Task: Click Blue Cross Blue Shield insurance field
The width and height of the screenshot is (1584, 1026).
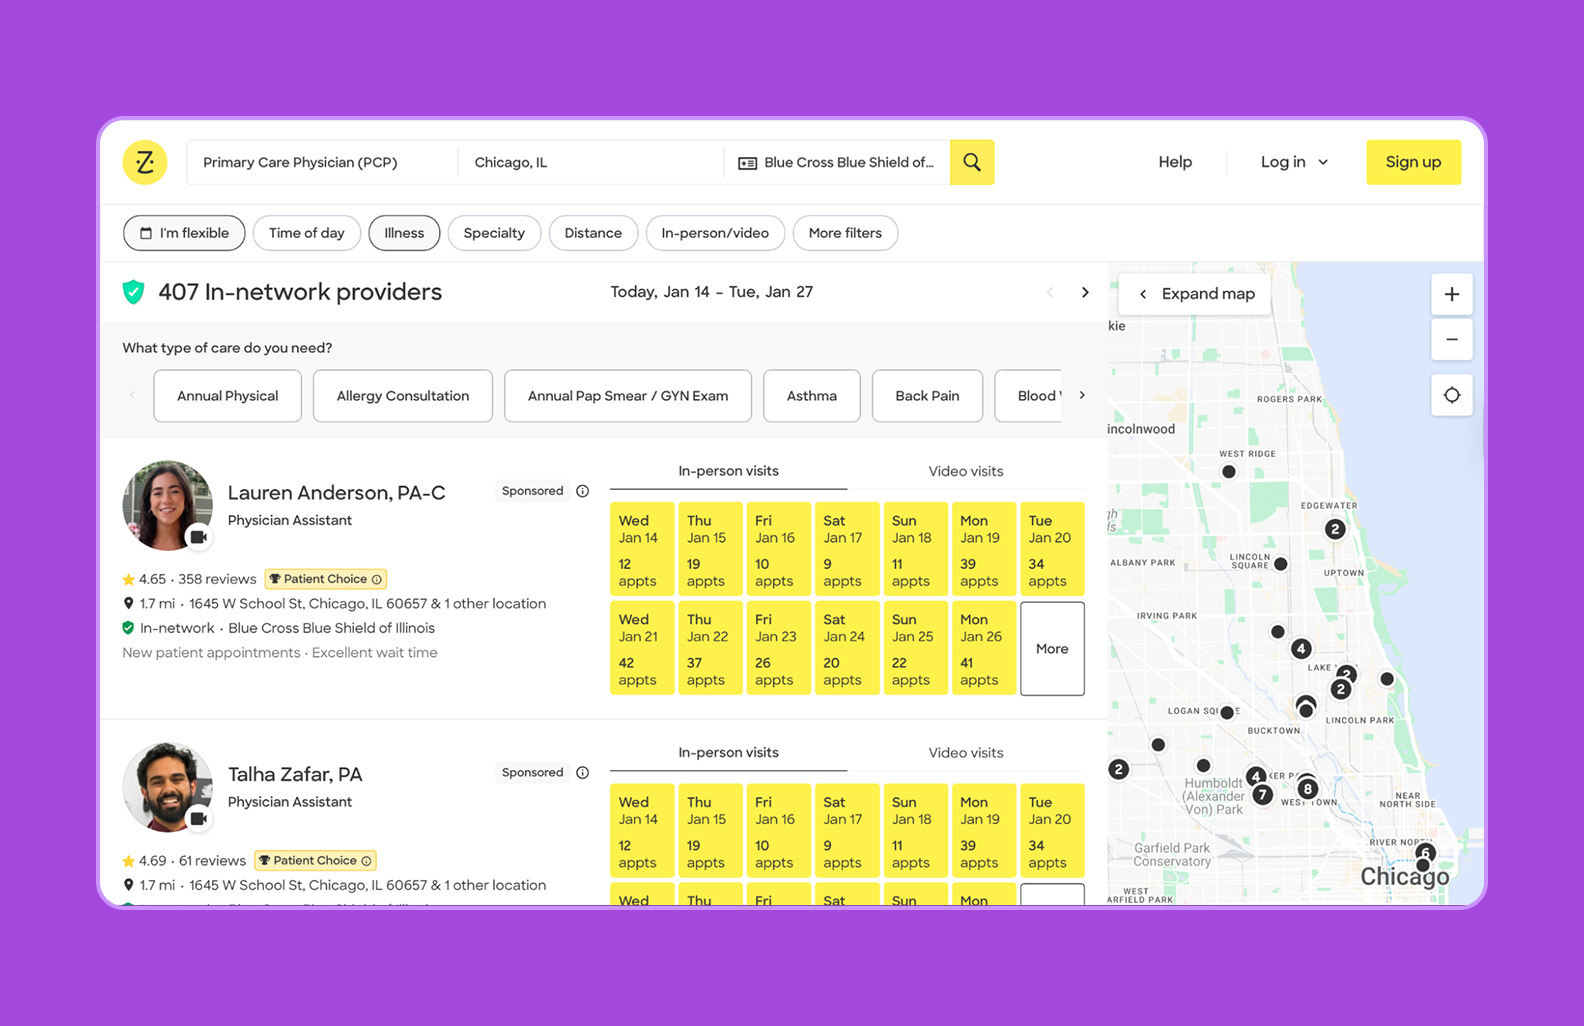Action: point(837,162)
